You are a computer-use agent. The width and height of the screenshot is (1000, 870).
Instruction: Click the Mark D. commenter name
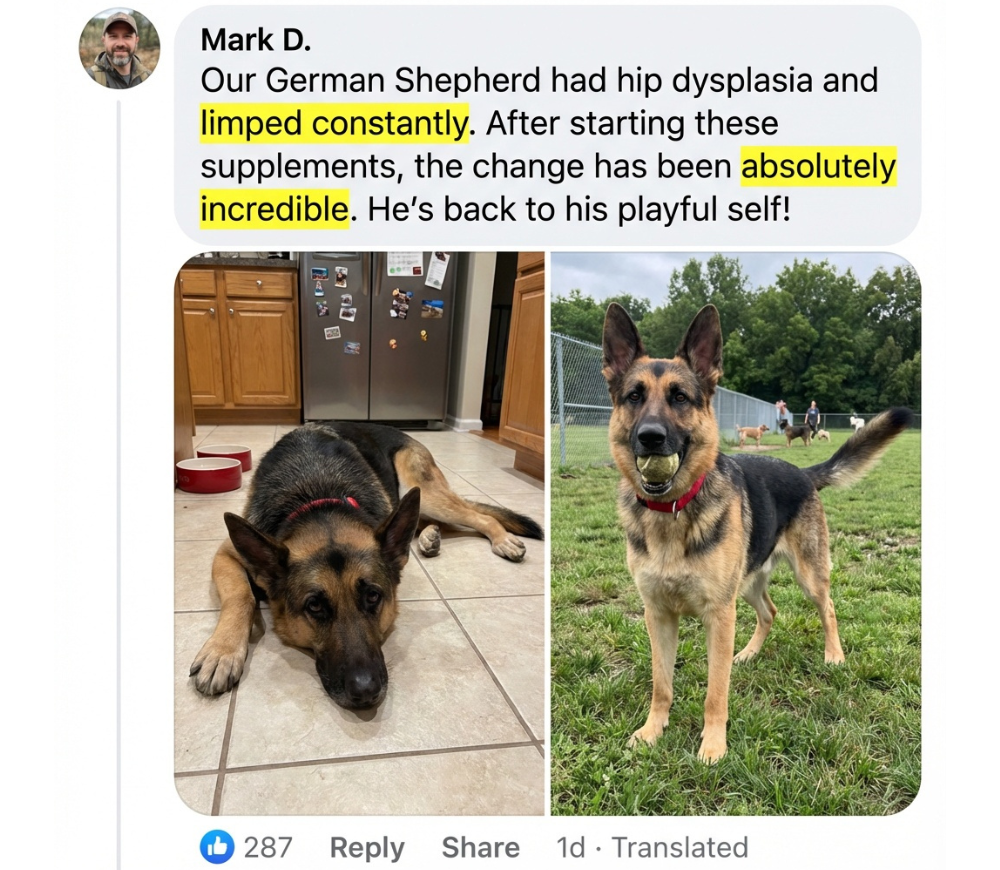click(256, 40)
